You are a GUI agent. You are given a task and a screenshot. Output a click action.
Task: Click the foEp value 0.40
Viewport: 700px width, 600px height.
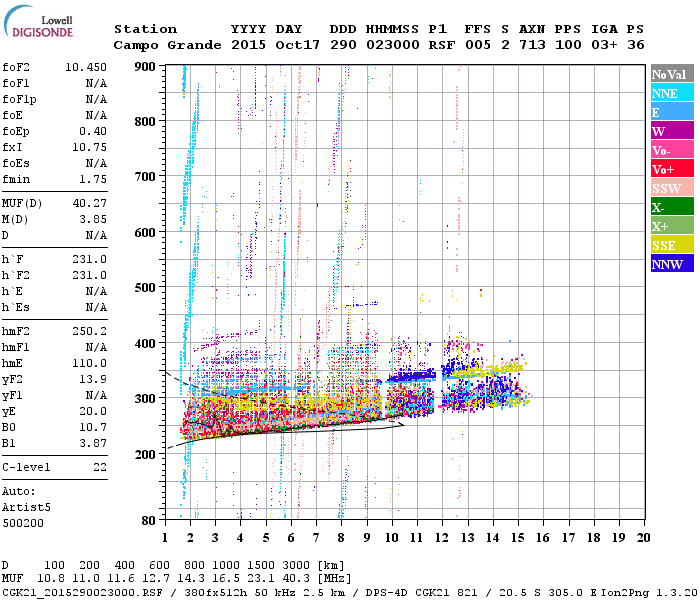(93, 131)
